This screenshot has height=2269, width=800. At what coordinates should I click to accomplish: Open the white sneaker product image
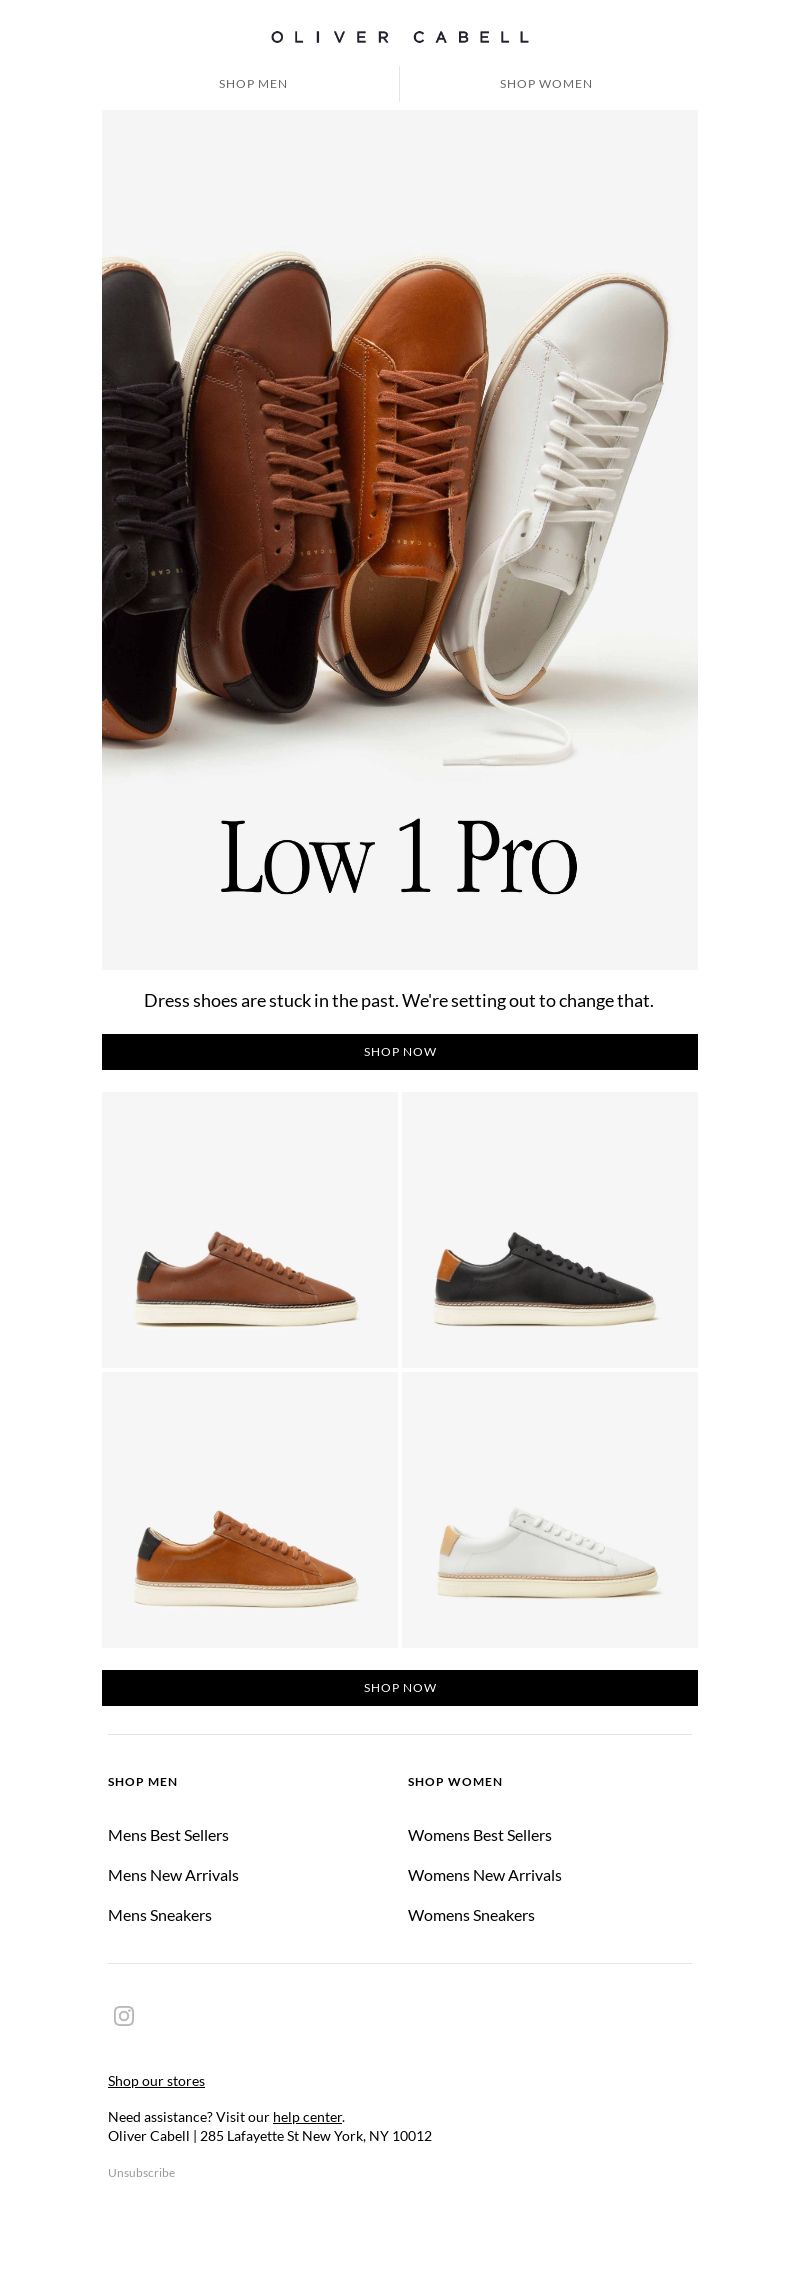[550, 1510]
